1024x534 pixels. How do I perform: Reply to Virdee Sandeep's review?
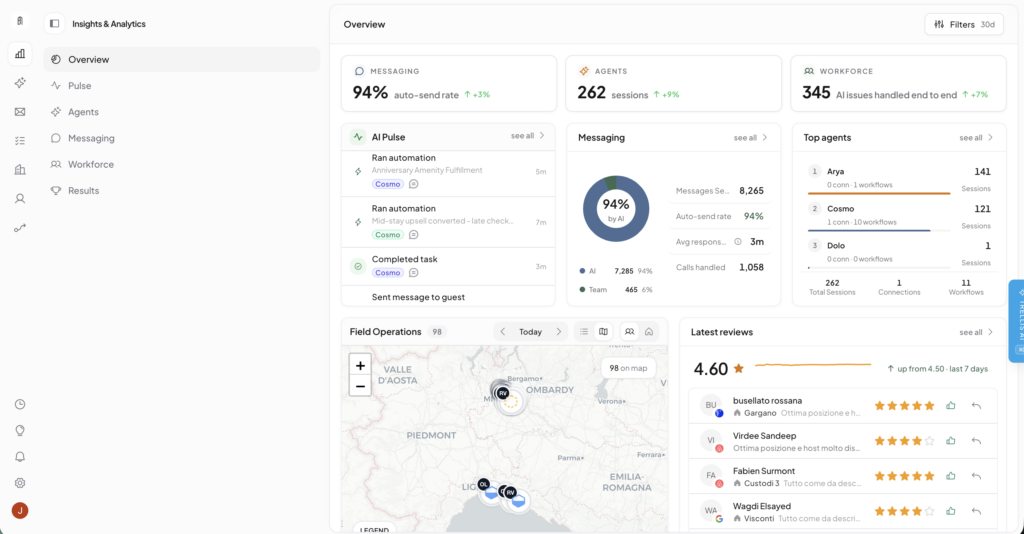(x=976, y=441)
